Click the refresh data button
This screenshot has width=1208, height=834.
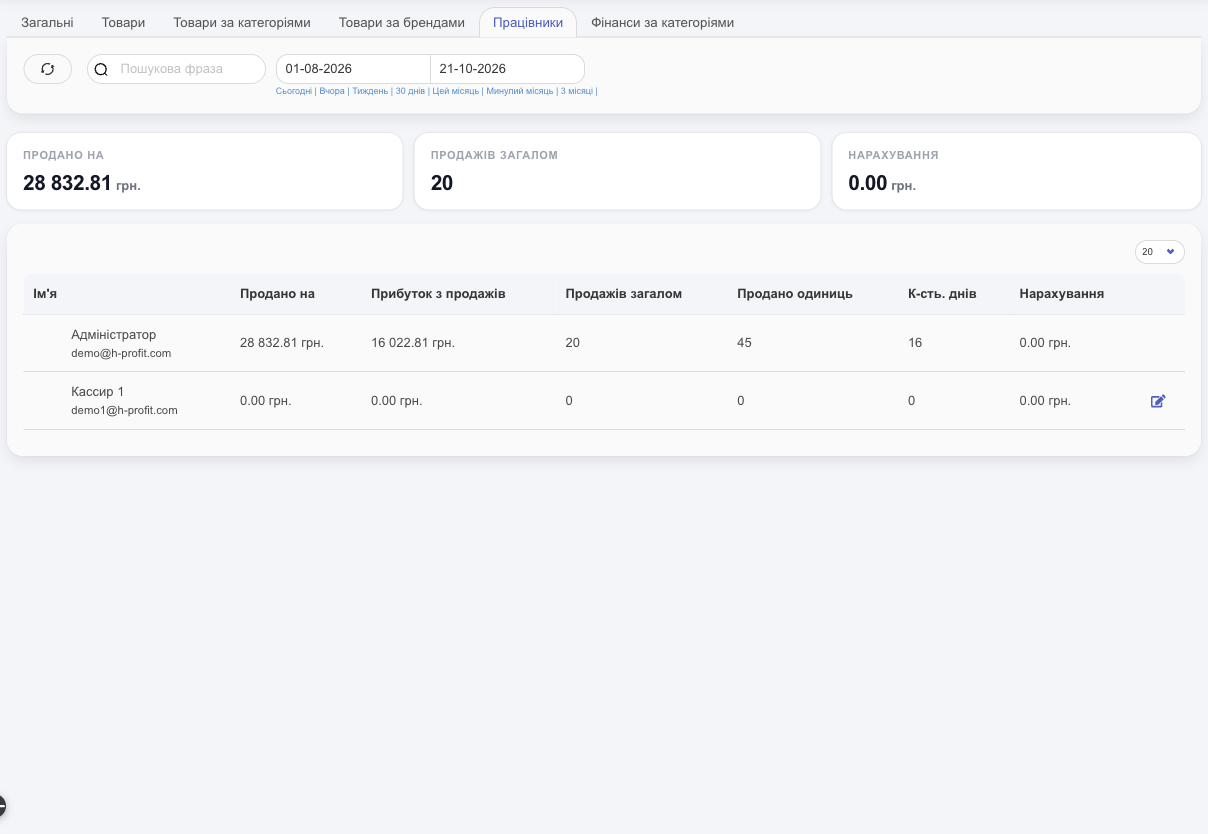(48, 69)
